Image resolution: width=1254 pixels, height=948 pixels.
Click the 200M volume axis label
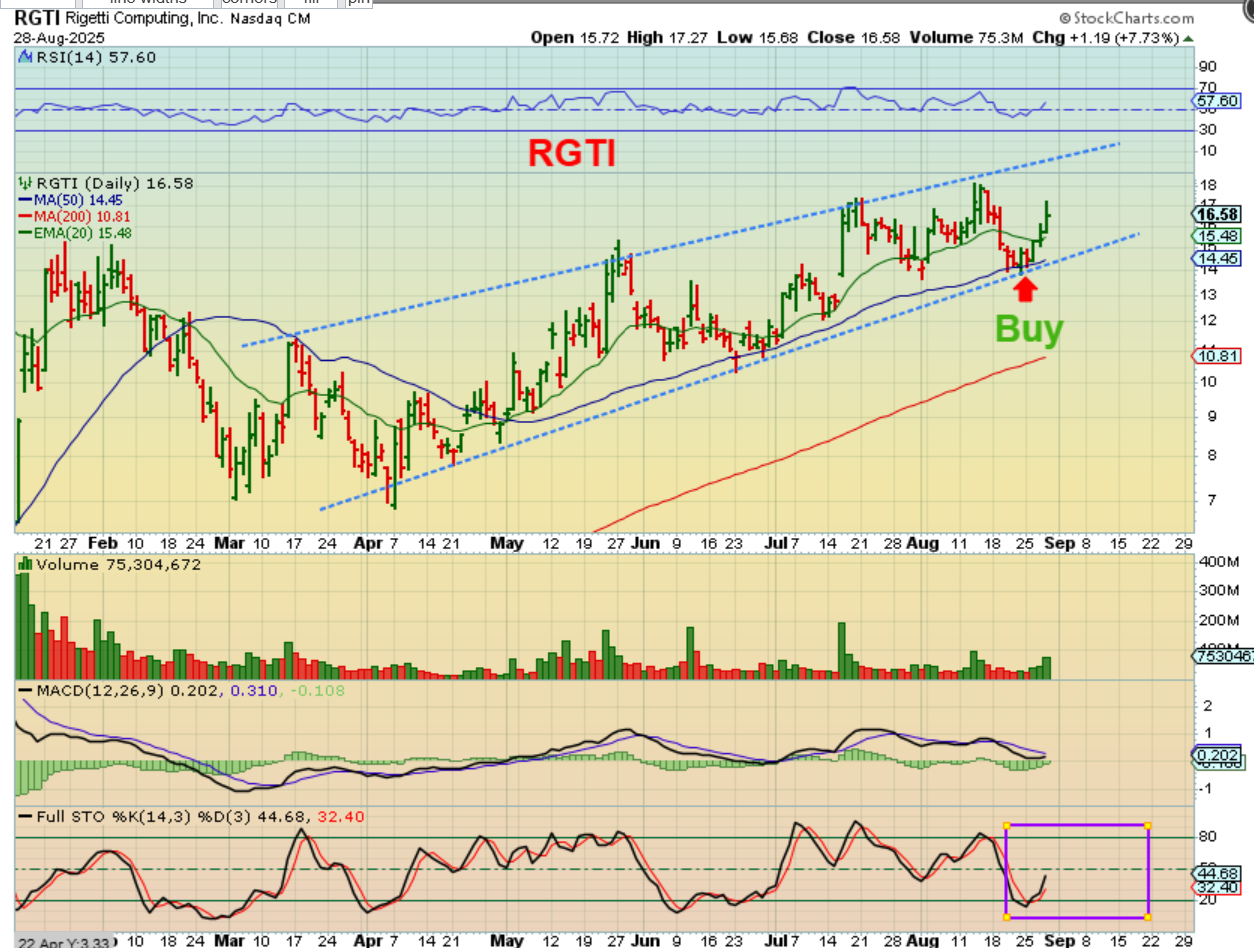click(x=1218, y=621)
